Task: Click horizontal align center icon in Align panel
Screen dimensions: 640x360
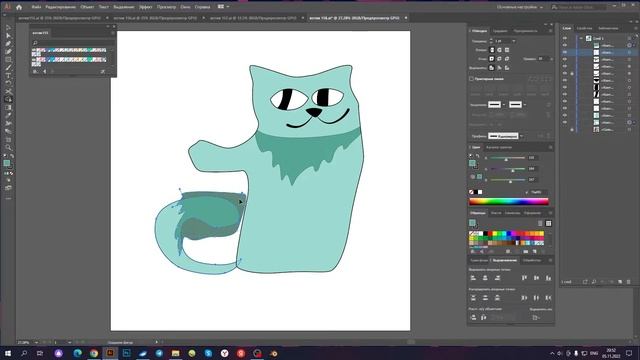Action: [x=485, y=278]
